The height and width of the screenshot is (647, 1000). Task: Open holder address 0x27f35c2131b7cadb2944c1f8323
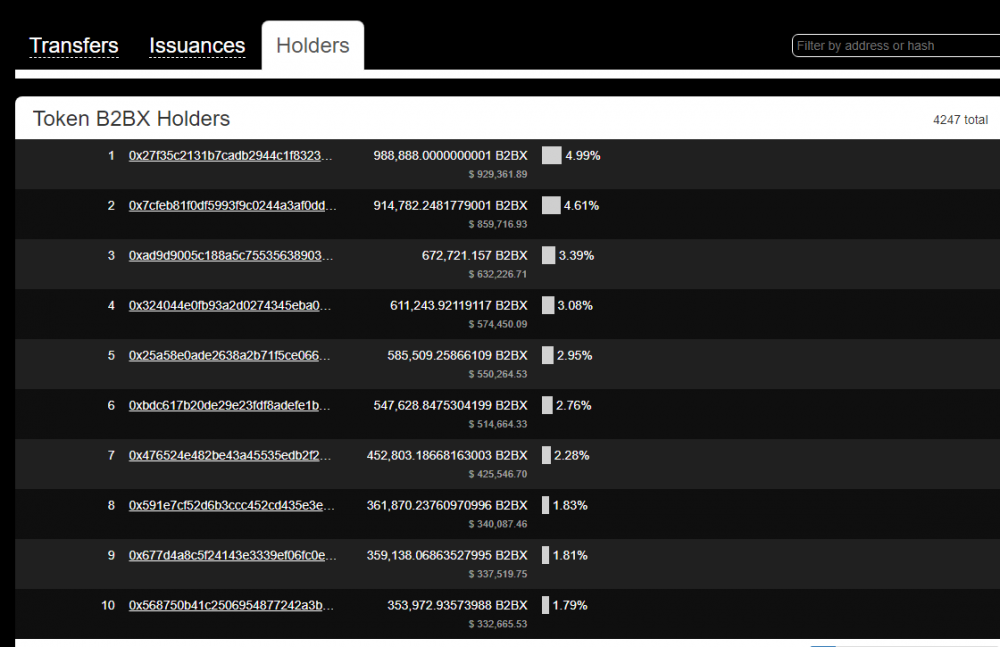[230, 156]
